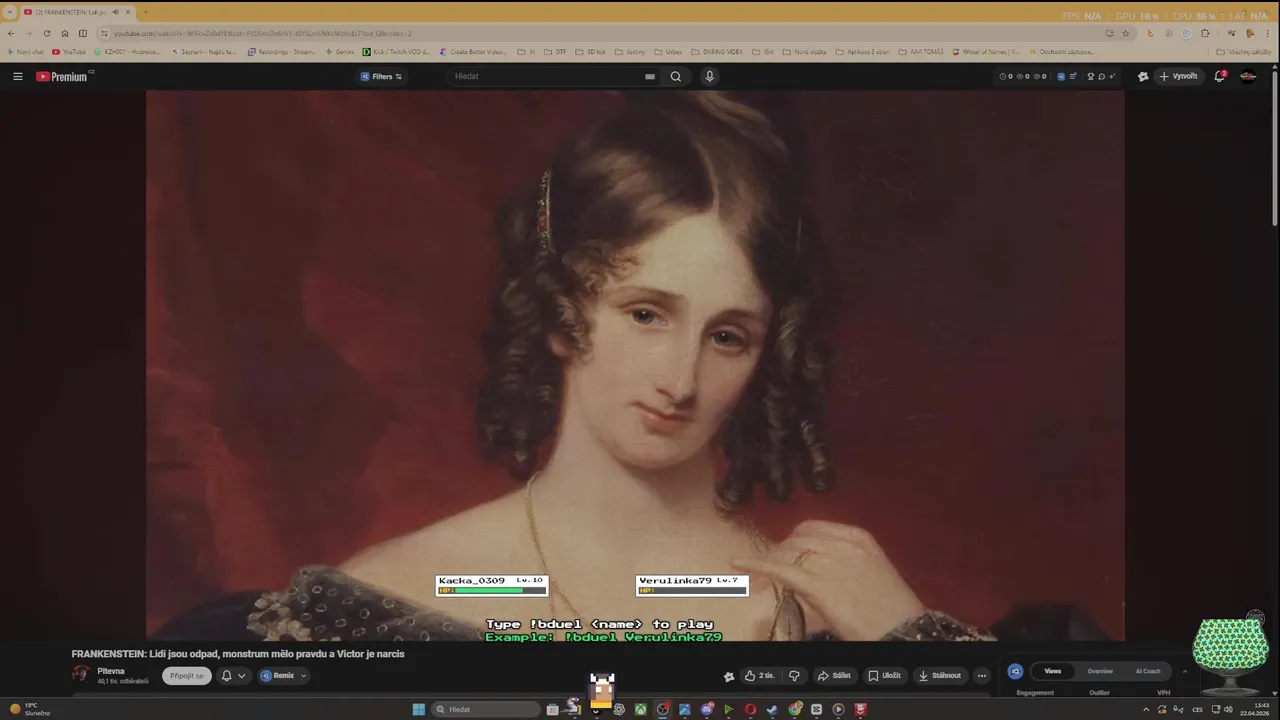
Task: Click the Windows taskbar Hledat search box
Action: pyautogui.click(x=486, y=709)
